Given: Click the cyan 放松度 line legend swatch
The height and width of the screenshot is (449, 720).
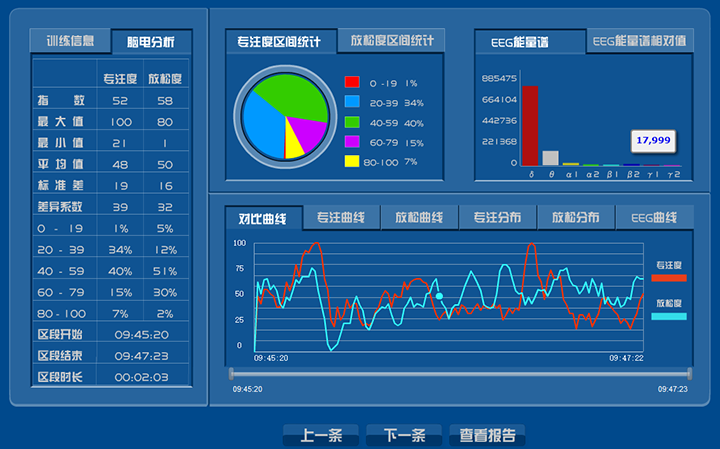Looking at the screenshot, I should click(669, 316).
